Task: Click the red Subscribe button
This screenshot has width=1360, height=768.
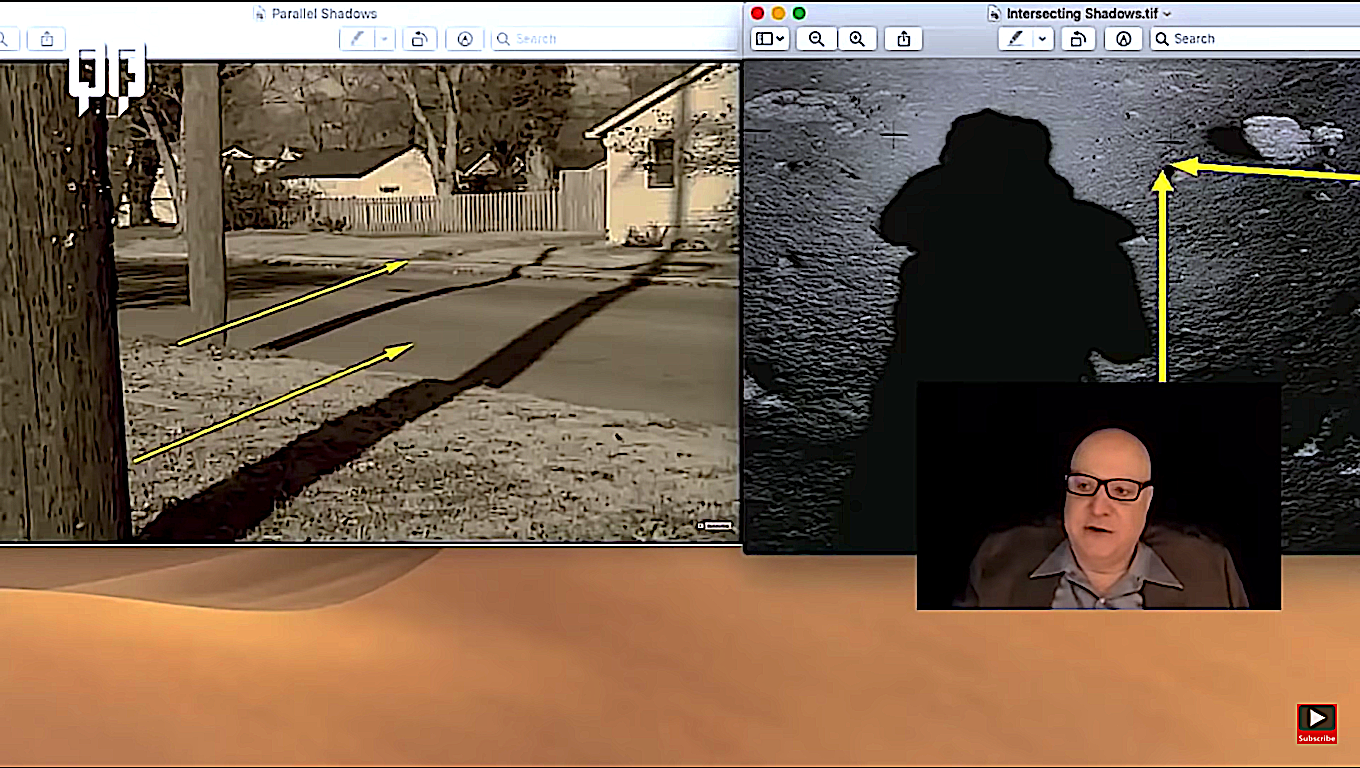Action: point(1316,724)
